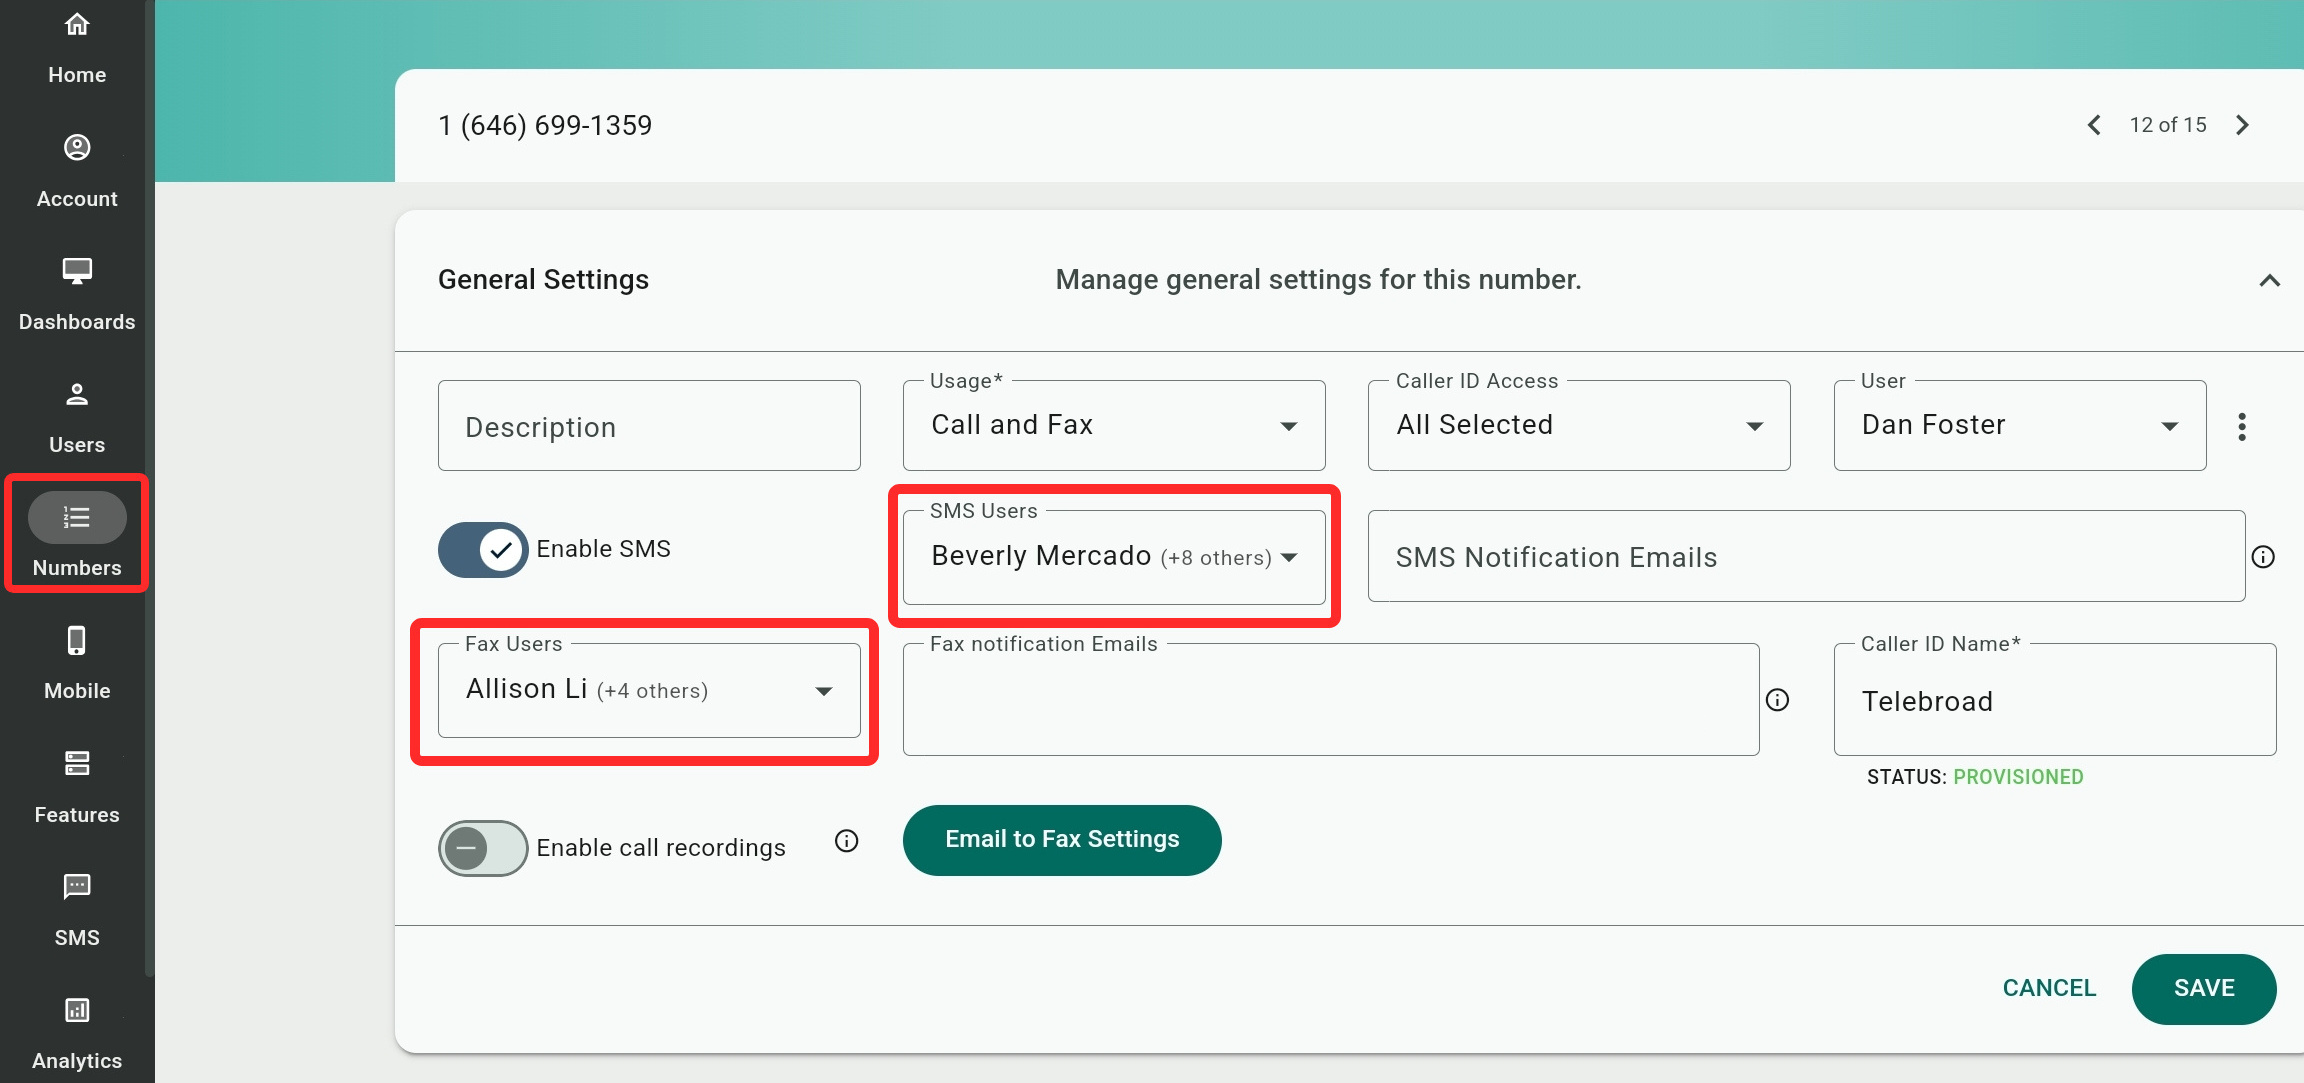The width and height of the screenshot is (2304, 1083).
Task: Open the Usage dropdown showing Call and Fax
Action: click(x=1113, y=426)
